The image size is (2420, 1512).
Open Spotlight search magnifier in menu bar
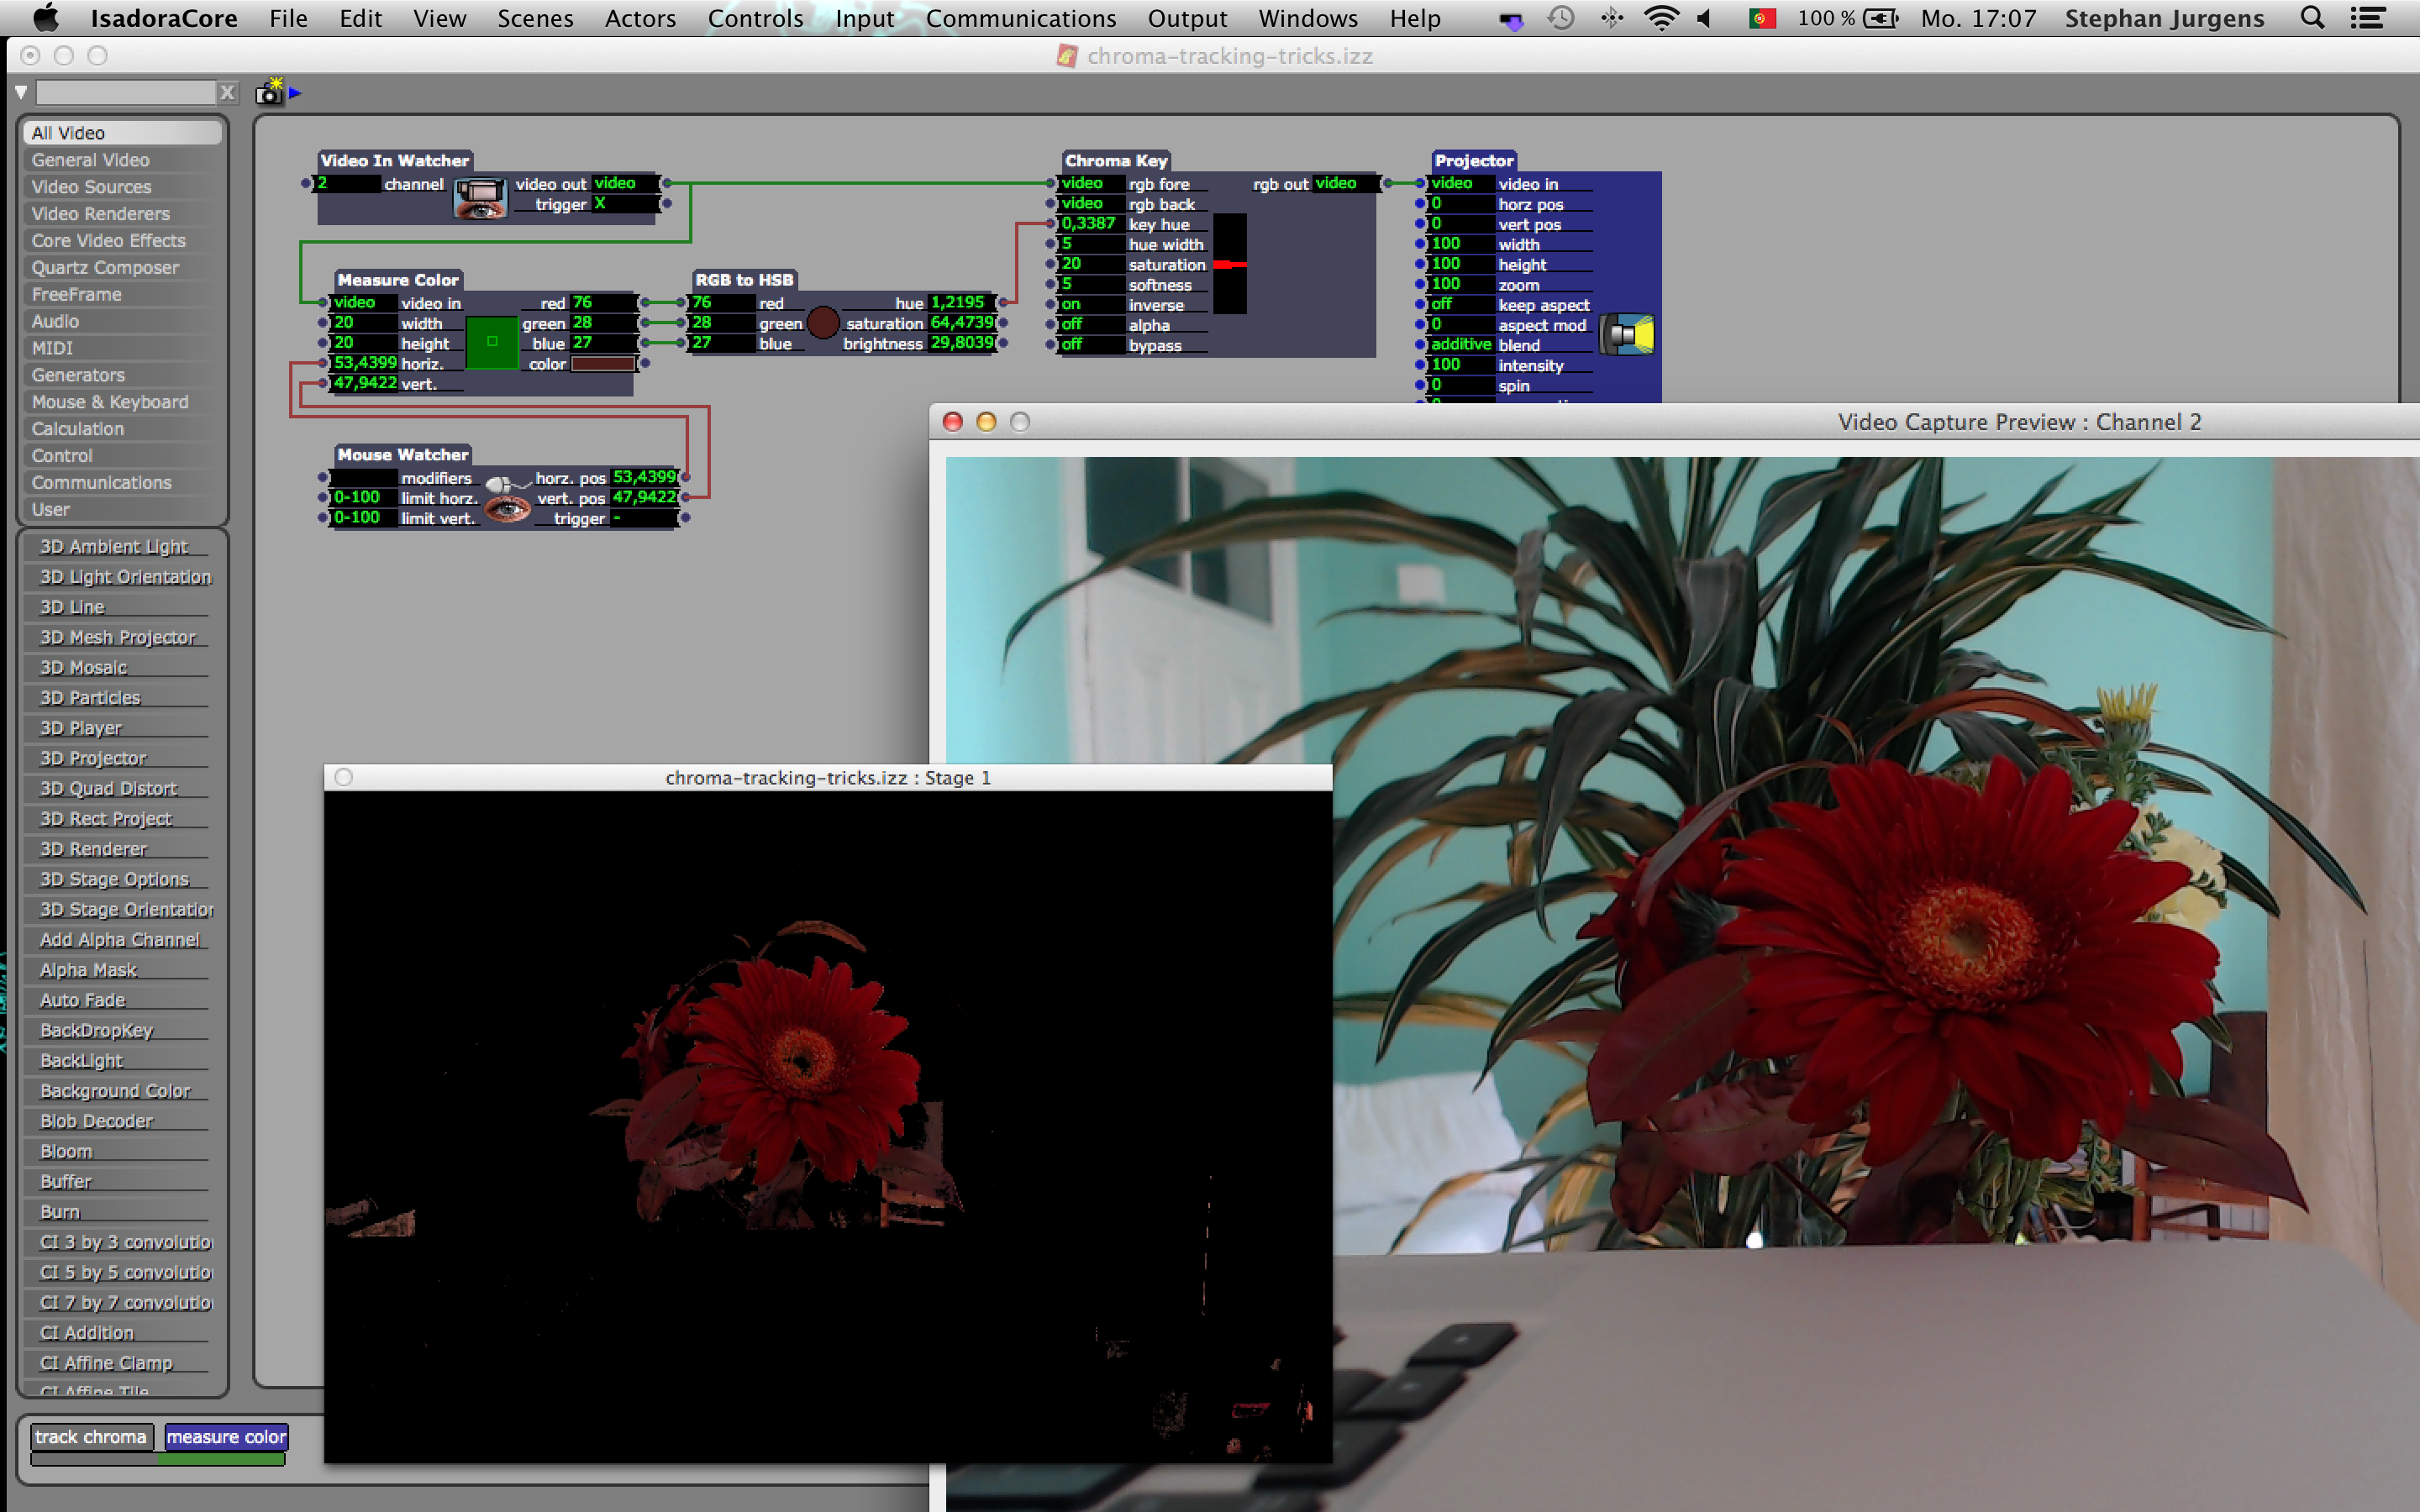pyautogui.click(x=2311, y=18)
